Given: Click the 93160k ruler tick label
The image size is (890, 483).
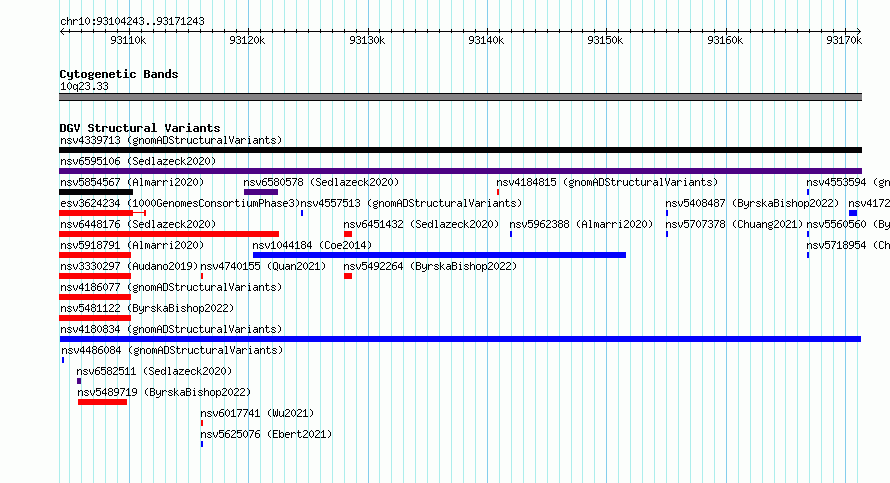Looking at the screenshot, I should [725, 40].
